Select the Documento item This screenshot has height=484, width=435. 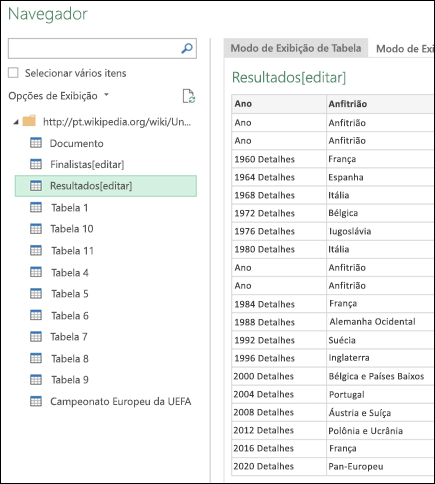(x=77, y=143)
